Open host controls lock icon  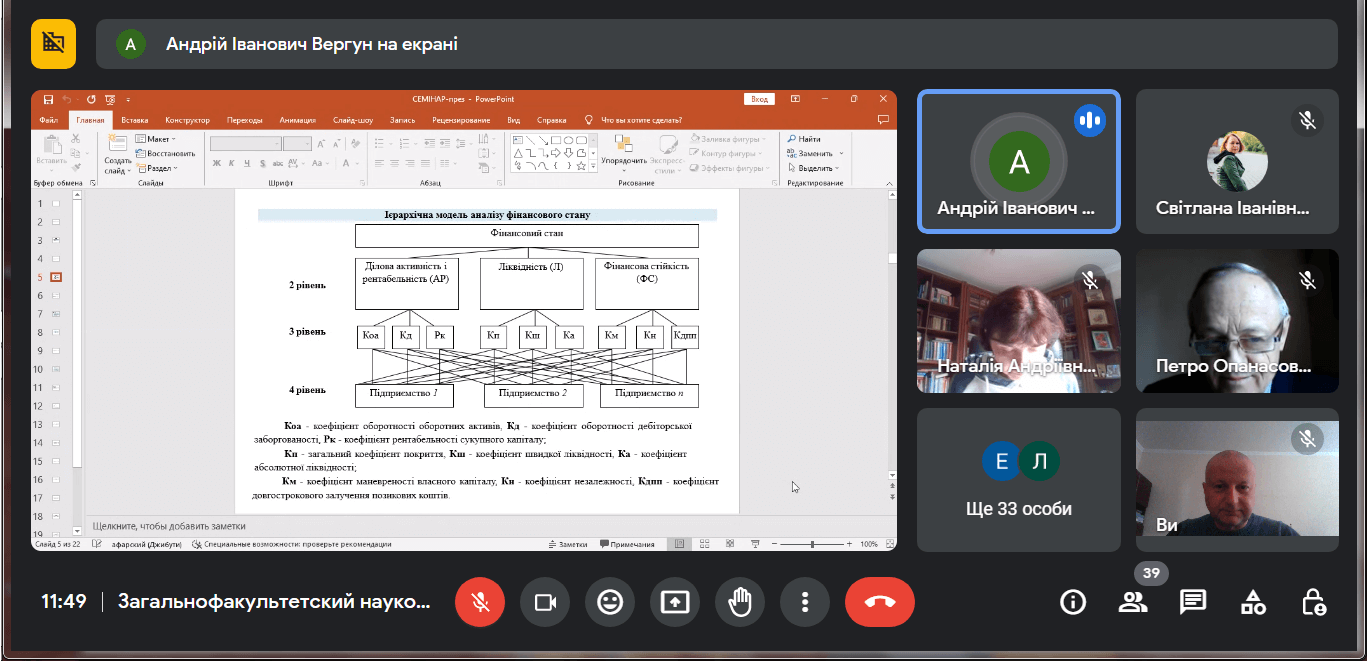[1313, 602]
